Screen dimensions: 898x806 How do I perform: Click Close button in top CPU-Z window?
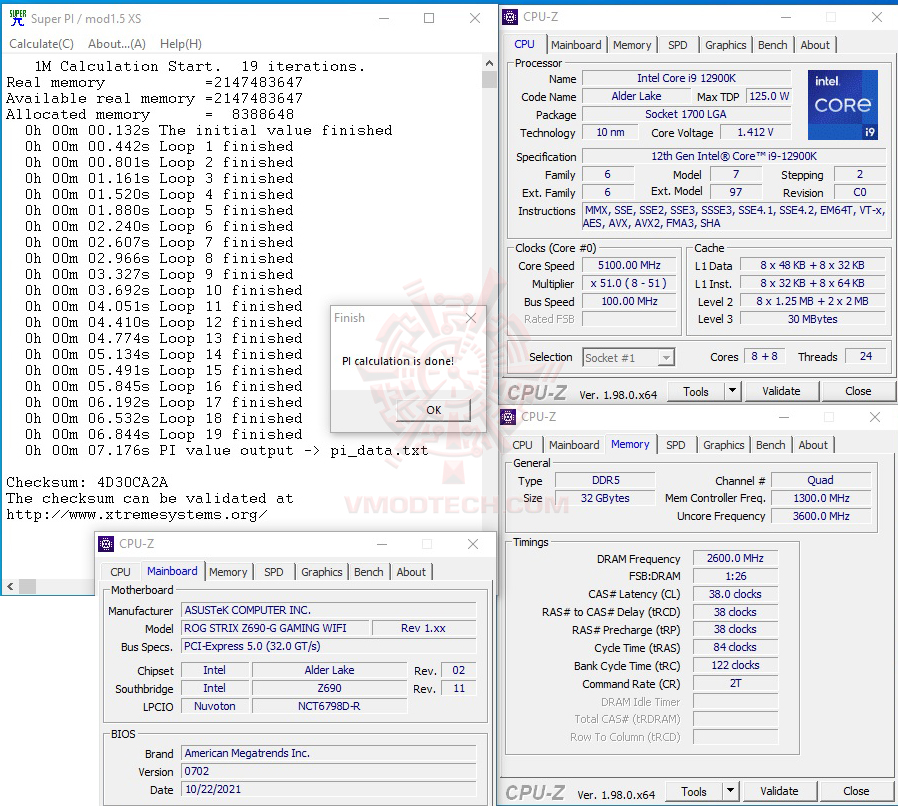(x=858, y=391)
